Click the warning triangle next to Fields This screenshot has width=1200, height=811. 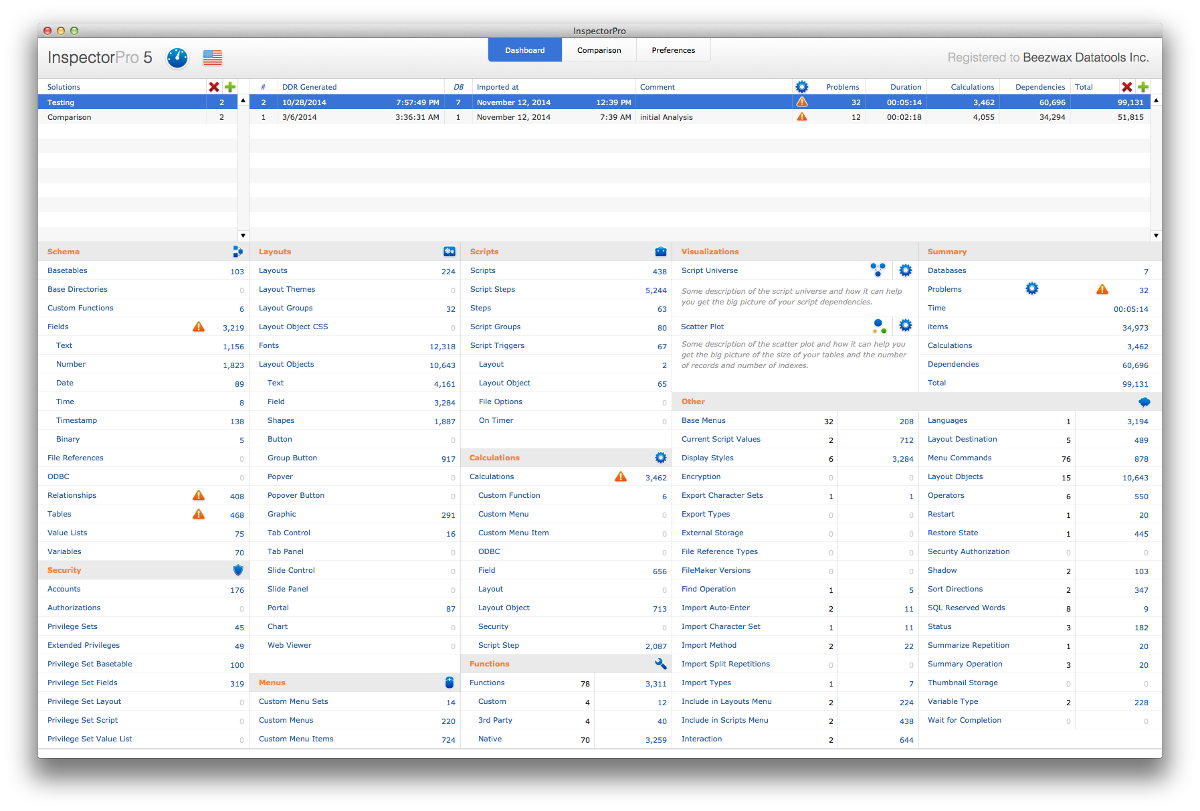click(198, 326)
